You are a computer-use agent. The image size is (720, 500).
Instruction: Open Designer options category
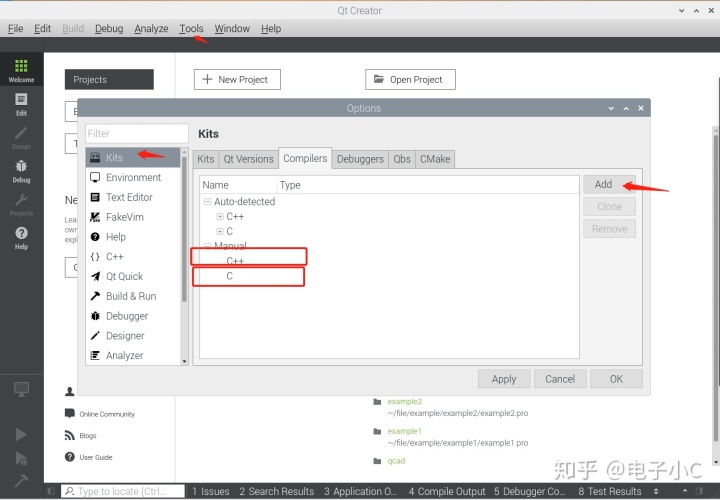pyautogui.click(x=133, y=335)
